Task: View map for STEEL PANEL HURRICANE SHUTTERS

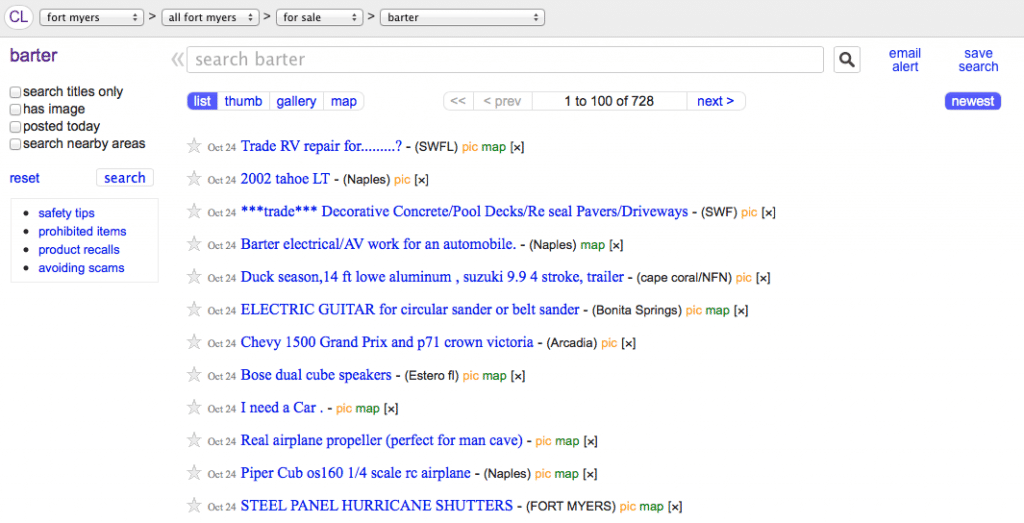Action: coord(652,507)
